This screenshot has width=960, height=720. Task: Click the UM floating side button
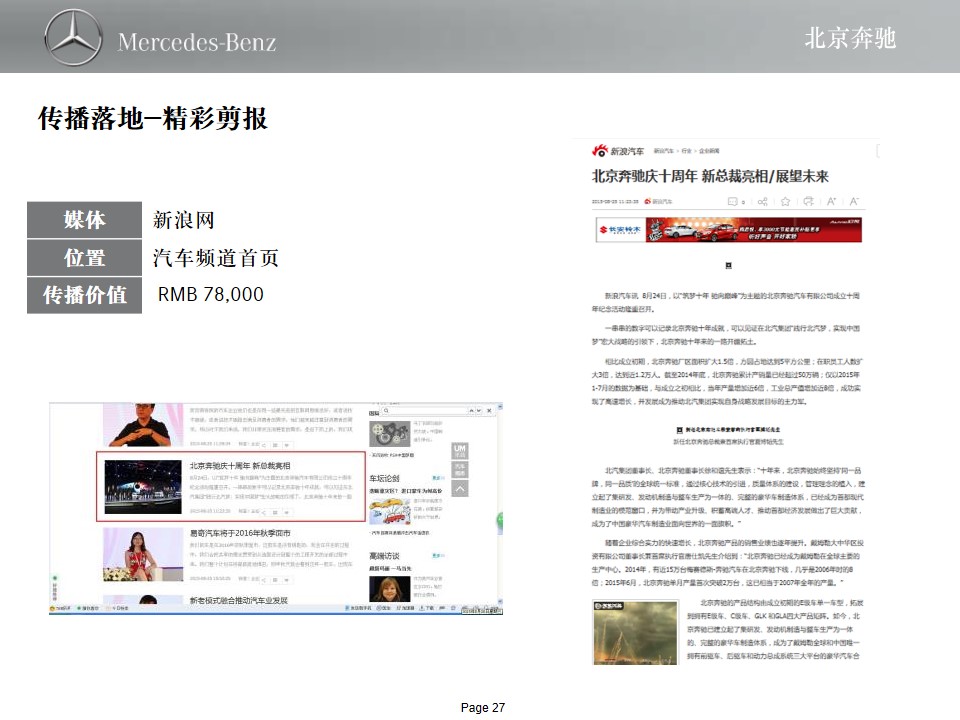click(460, 451)
